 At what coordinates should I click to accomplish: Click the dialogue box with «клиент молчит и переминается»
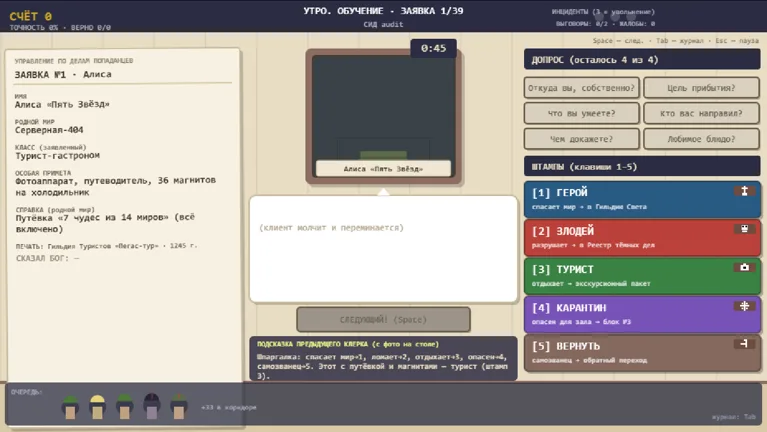coord(384,249)
